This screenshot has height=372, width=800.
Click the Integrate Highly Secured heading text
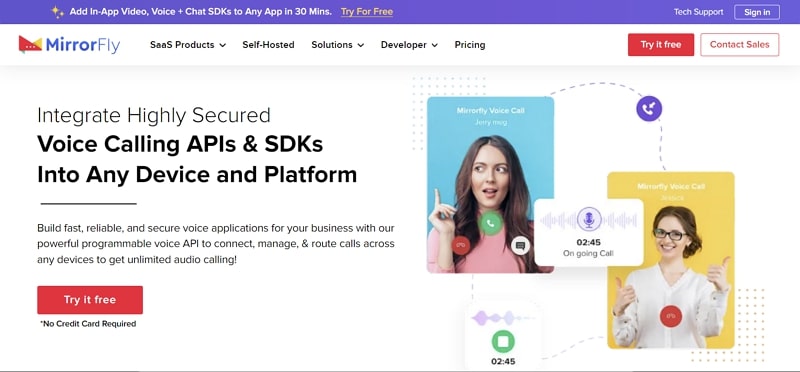(x=154, y=115)
